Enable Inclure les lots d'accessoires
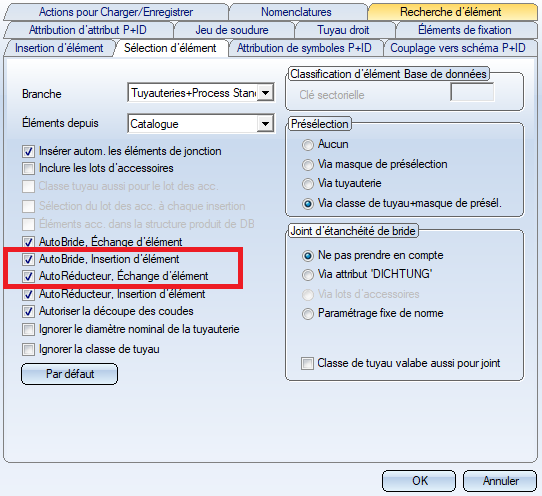The width and height of the screenshot is (542, 496). click(28, 168)
